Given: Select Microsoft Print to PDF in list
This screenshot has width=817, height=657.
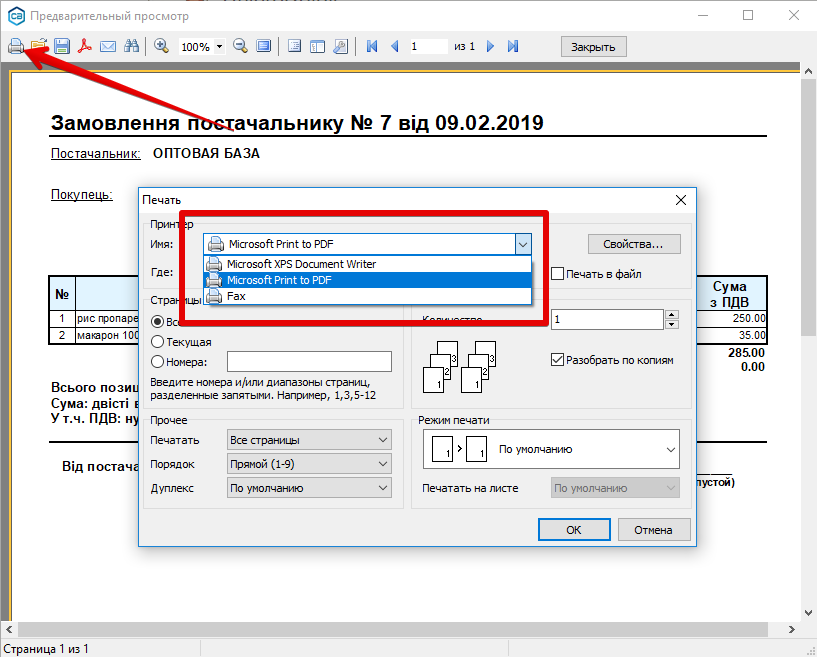Looking at the screenshot, I should pyautogui.click(x=367, y=280).
